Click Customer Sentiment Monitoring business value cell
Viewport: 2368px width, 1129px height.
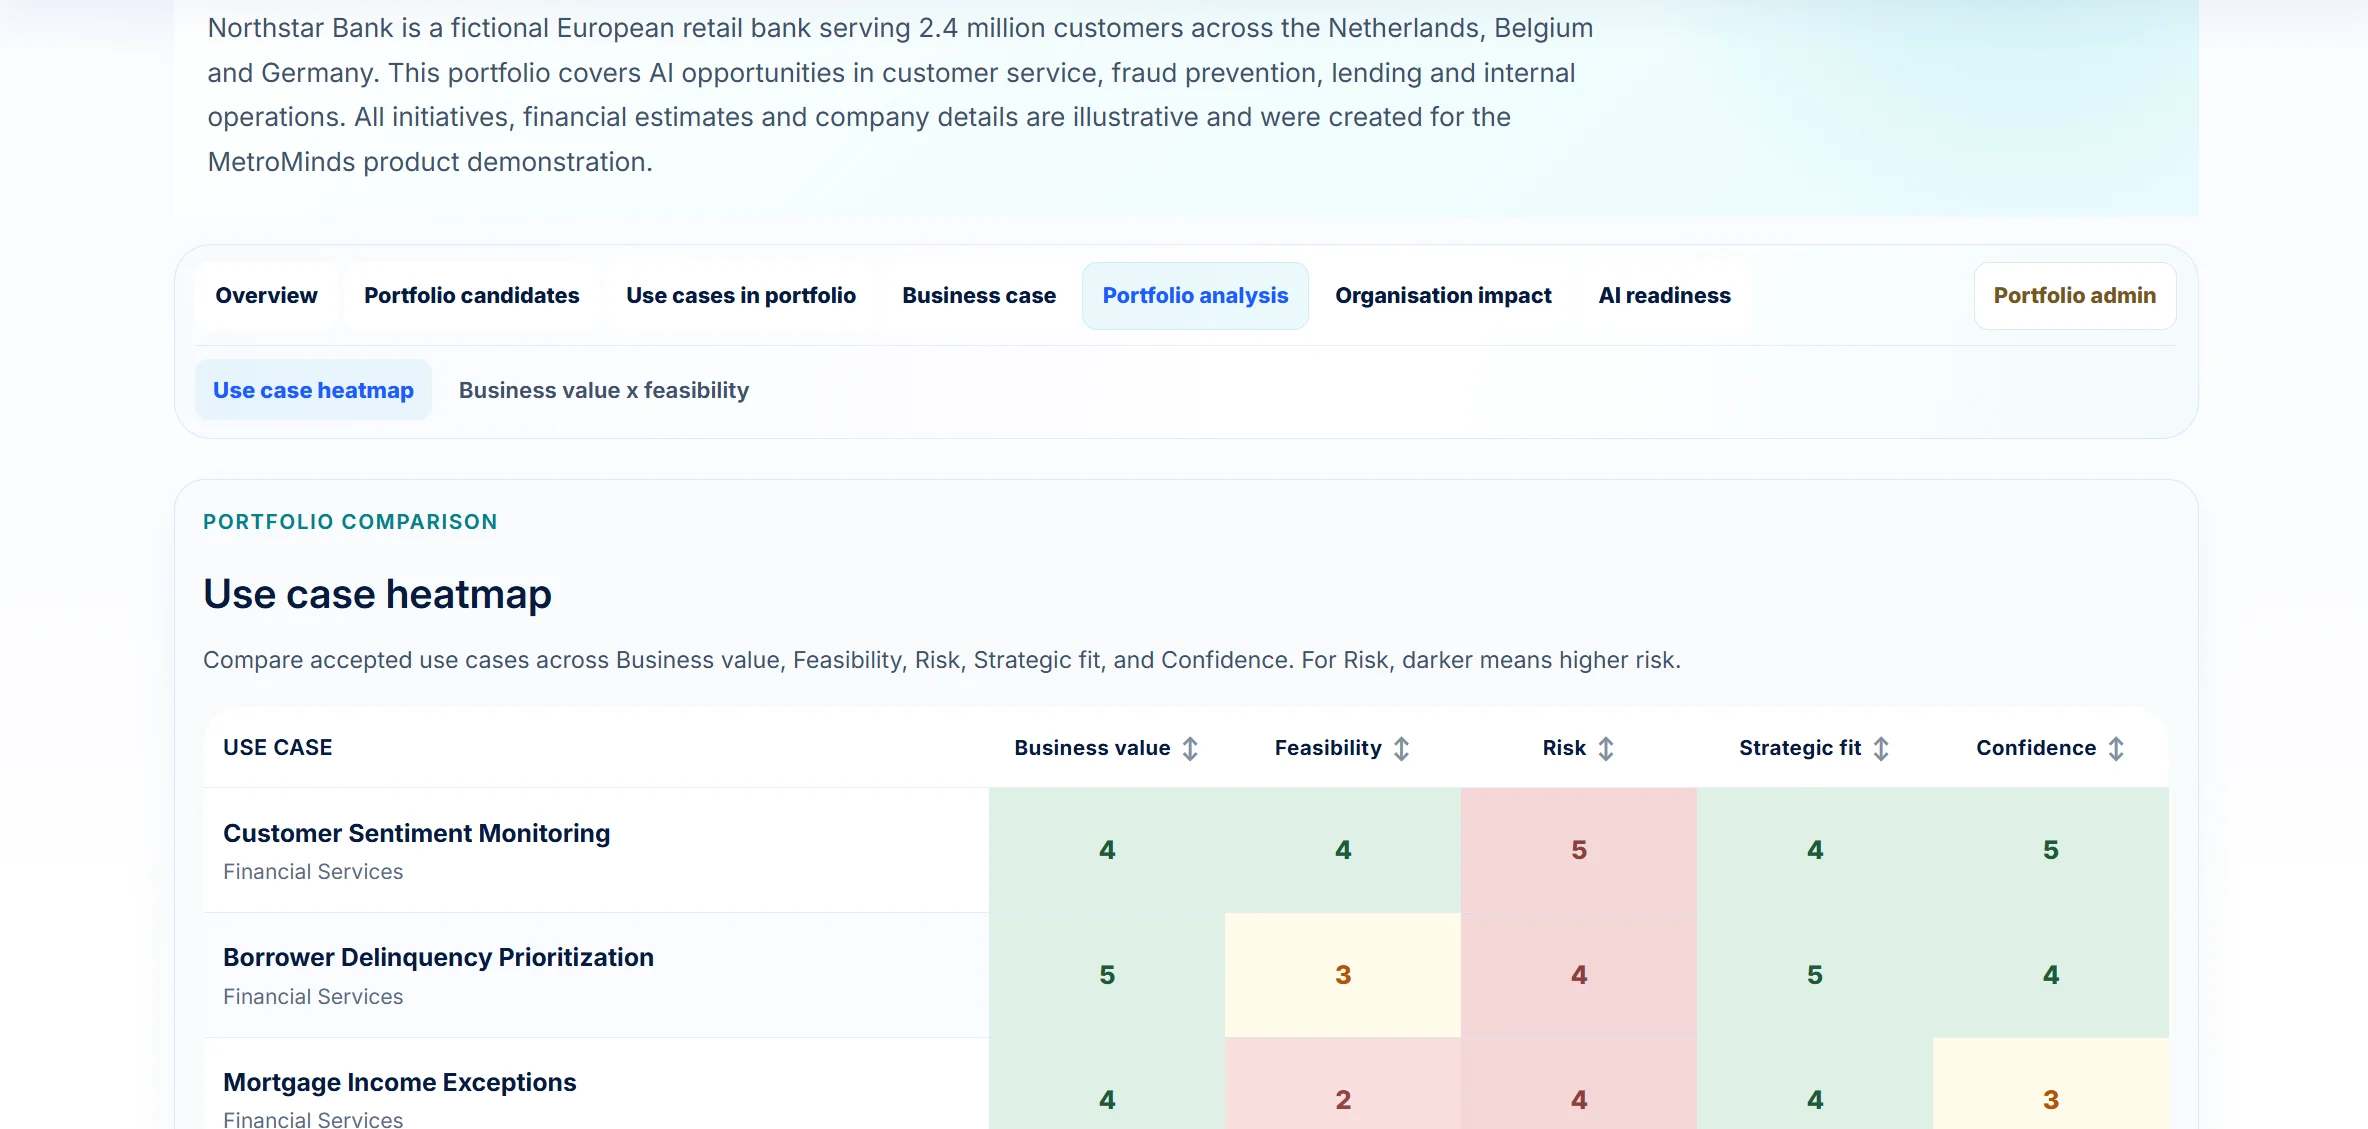(1106, 850)
